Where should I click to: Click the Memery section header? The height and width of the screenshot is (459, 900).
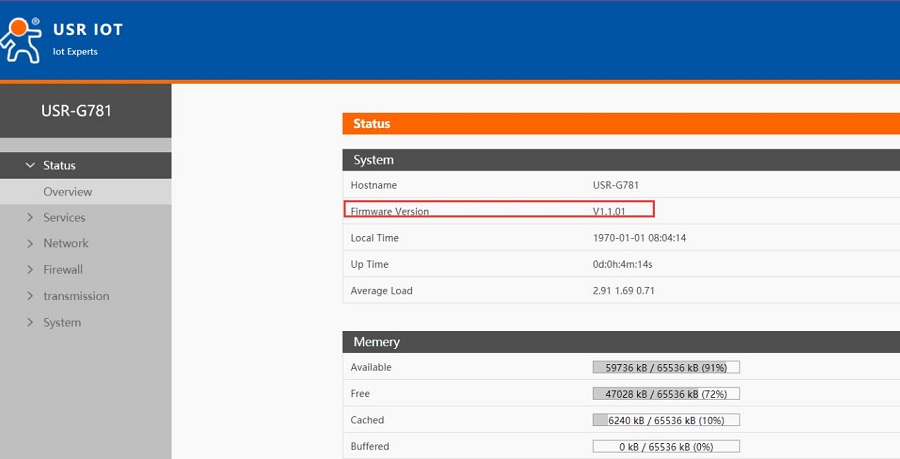(621, 342)
